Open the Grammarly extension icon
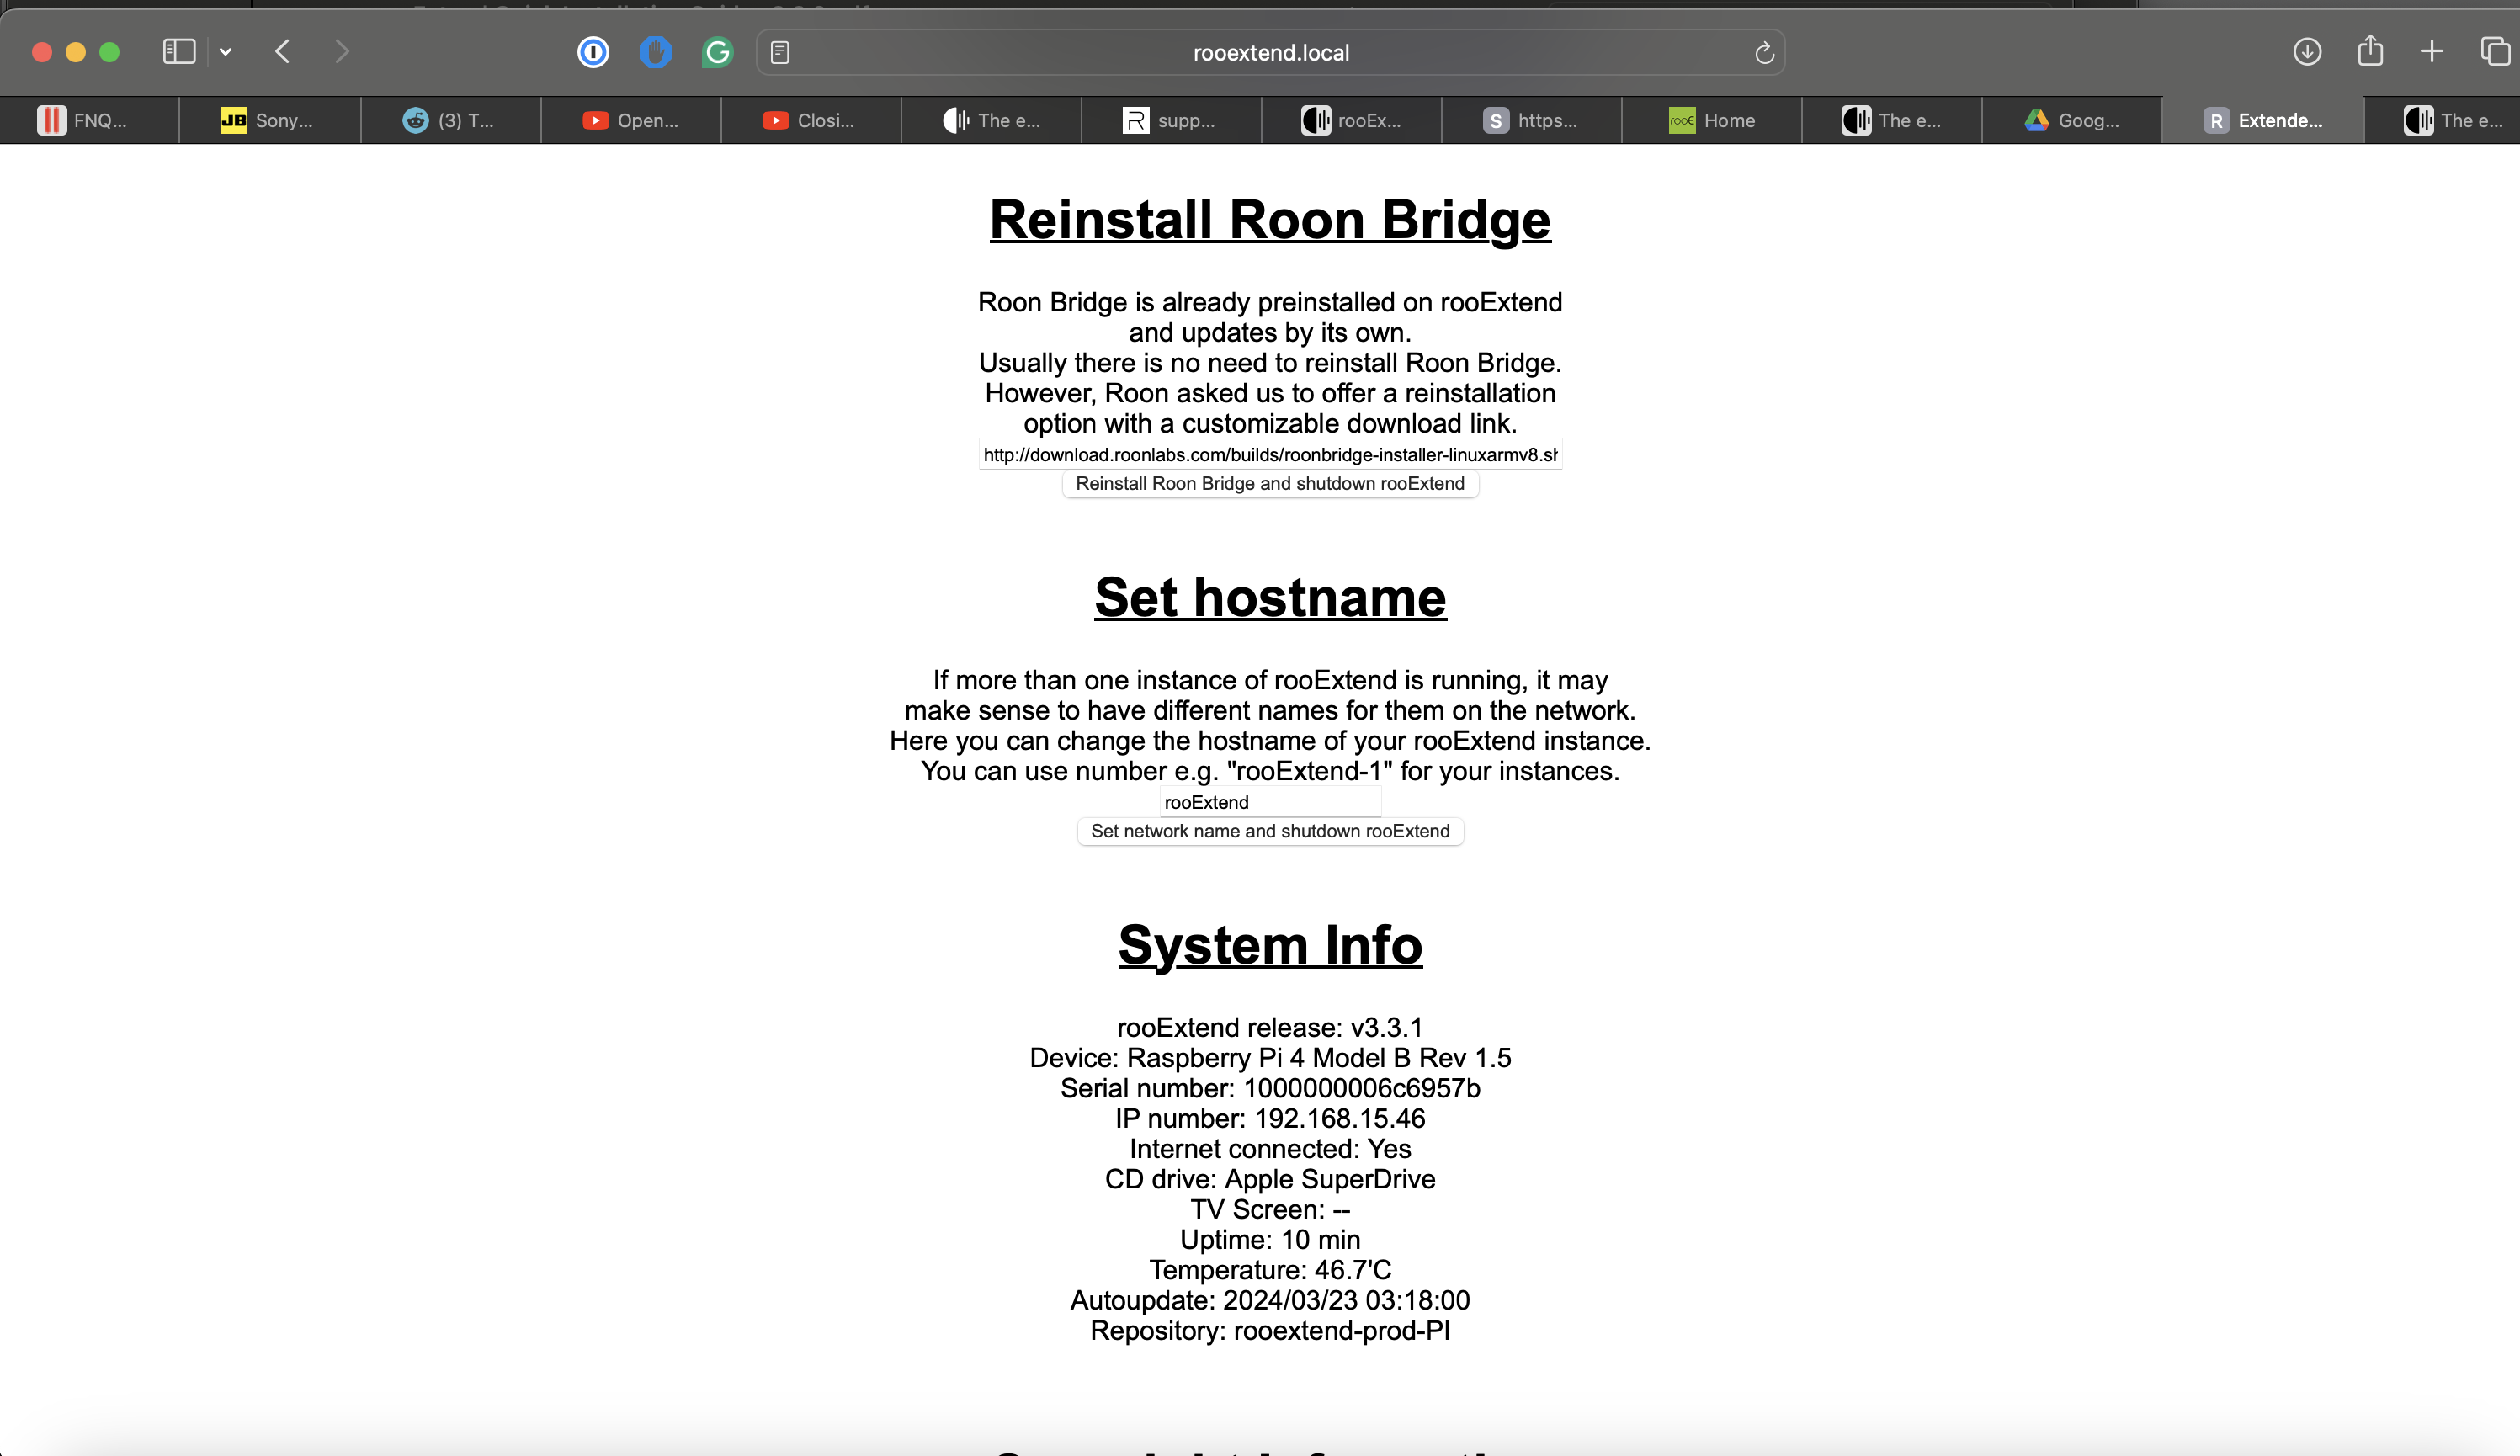 click(x=717, y=52)
